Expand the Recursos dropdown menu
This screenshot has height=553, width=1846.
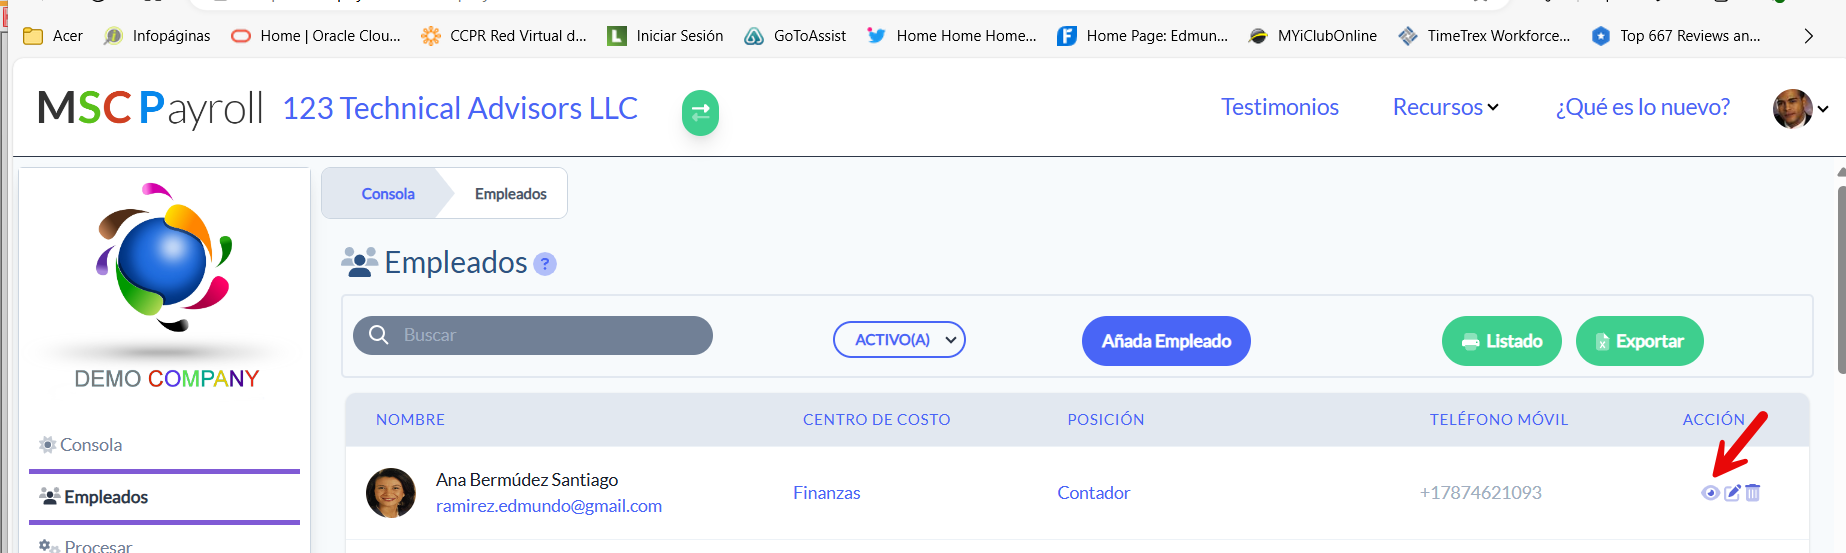point(1446,107)
